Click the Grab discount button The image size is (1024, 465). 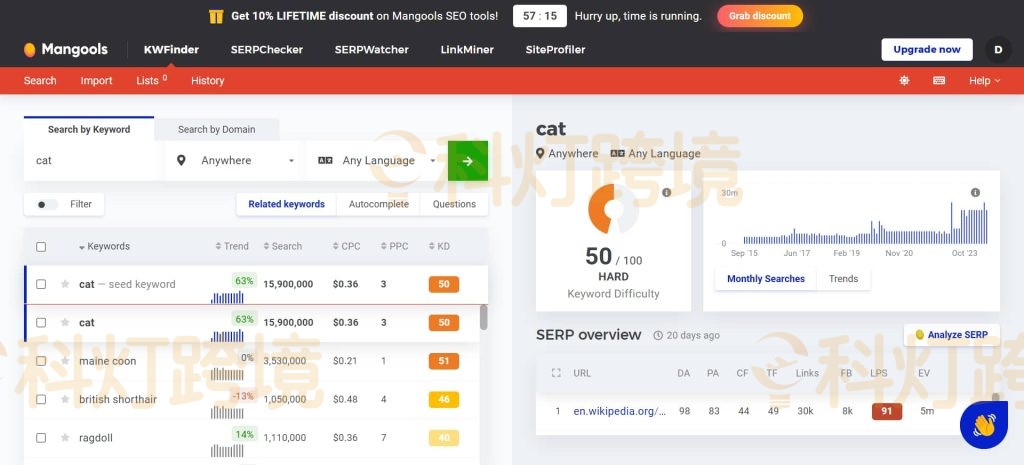pos(760,16)
